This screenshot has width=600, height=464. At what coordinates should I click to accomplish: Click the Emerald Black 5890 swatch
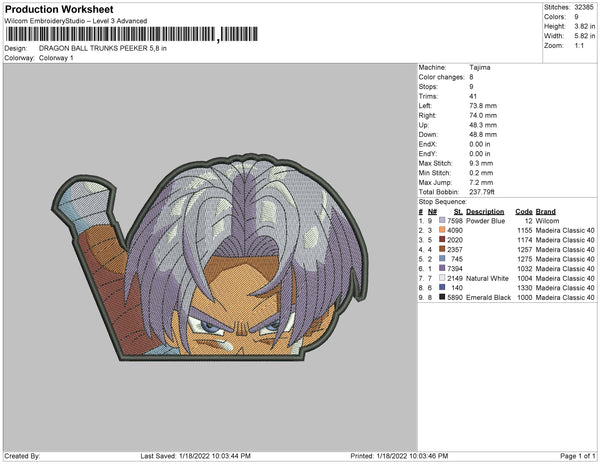point(442,297)
